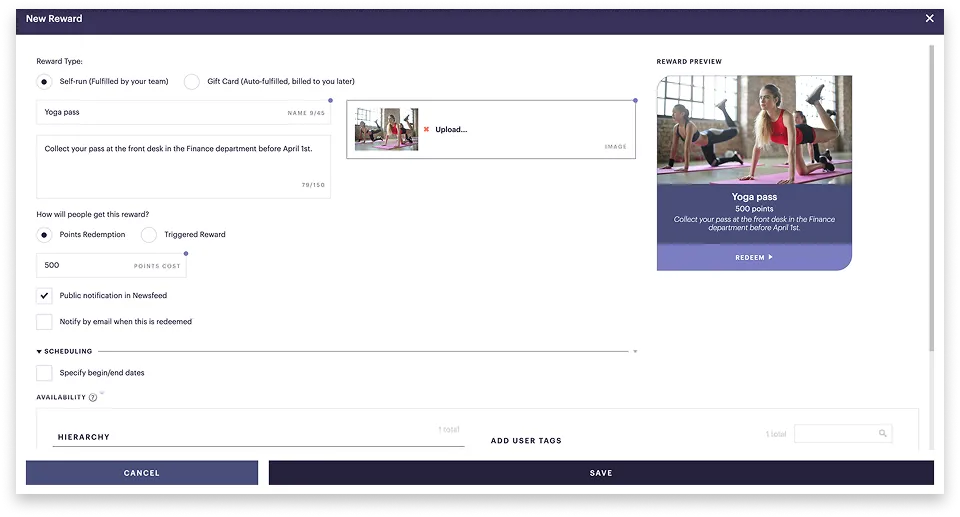Click the small arrow ending the Scheduling line
The width and height of the screenshot is (960, 517).
(635, 352)
